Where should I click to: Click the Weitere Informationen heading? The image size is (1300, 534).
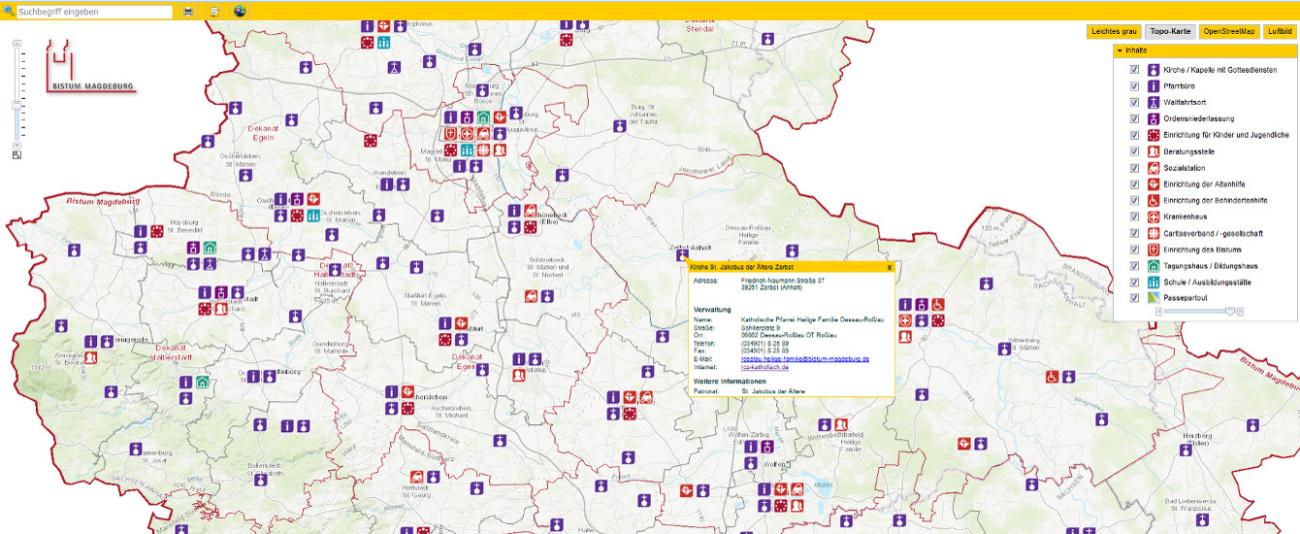coord(729,382)
